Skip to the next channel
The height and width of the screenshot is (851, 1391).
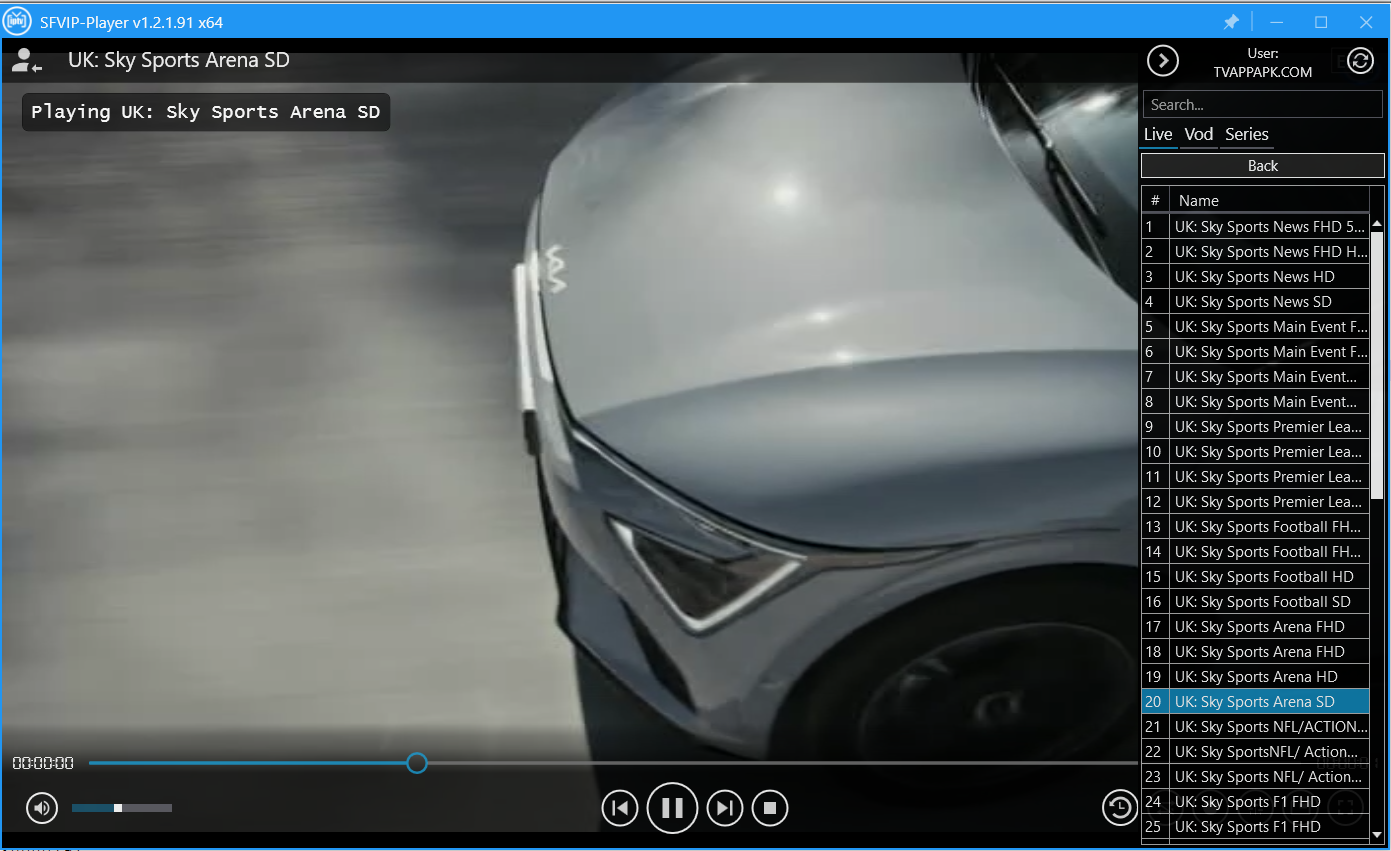(x=725, y=808)
